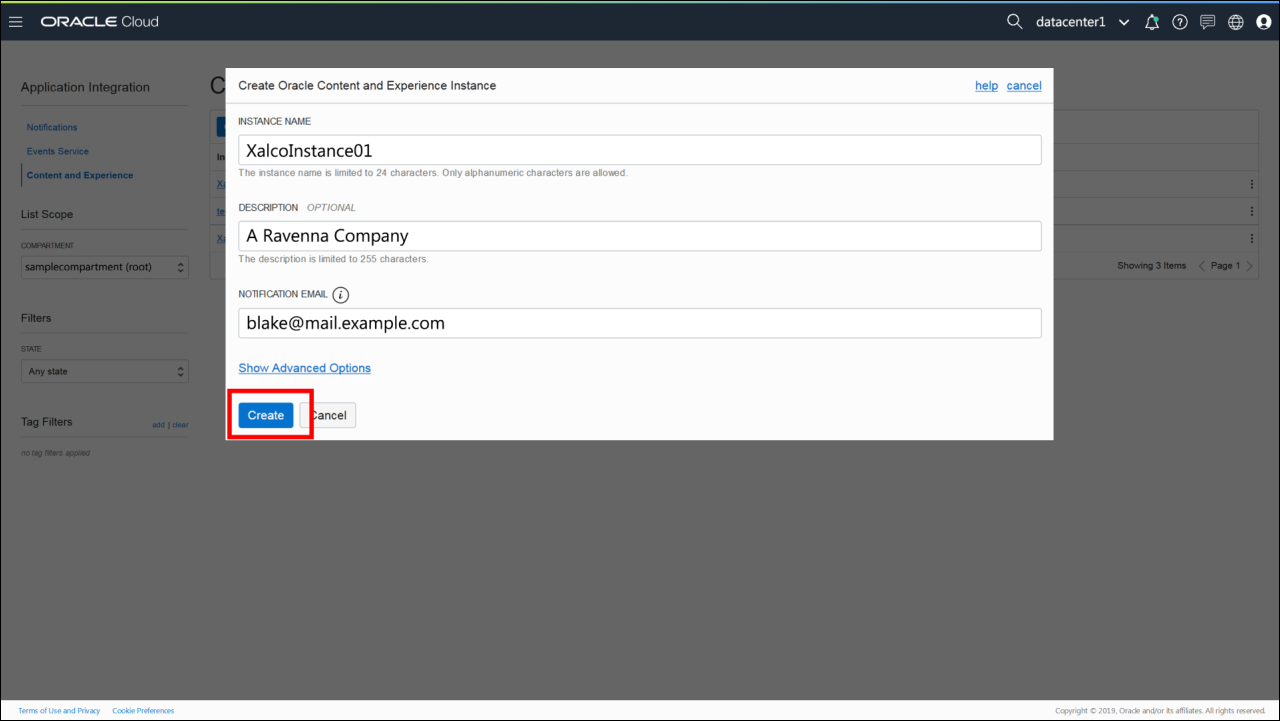Open Cookie Preferences link
Image resolution: width=1280 pixels, height=721 pixels.
pos(143,711)
